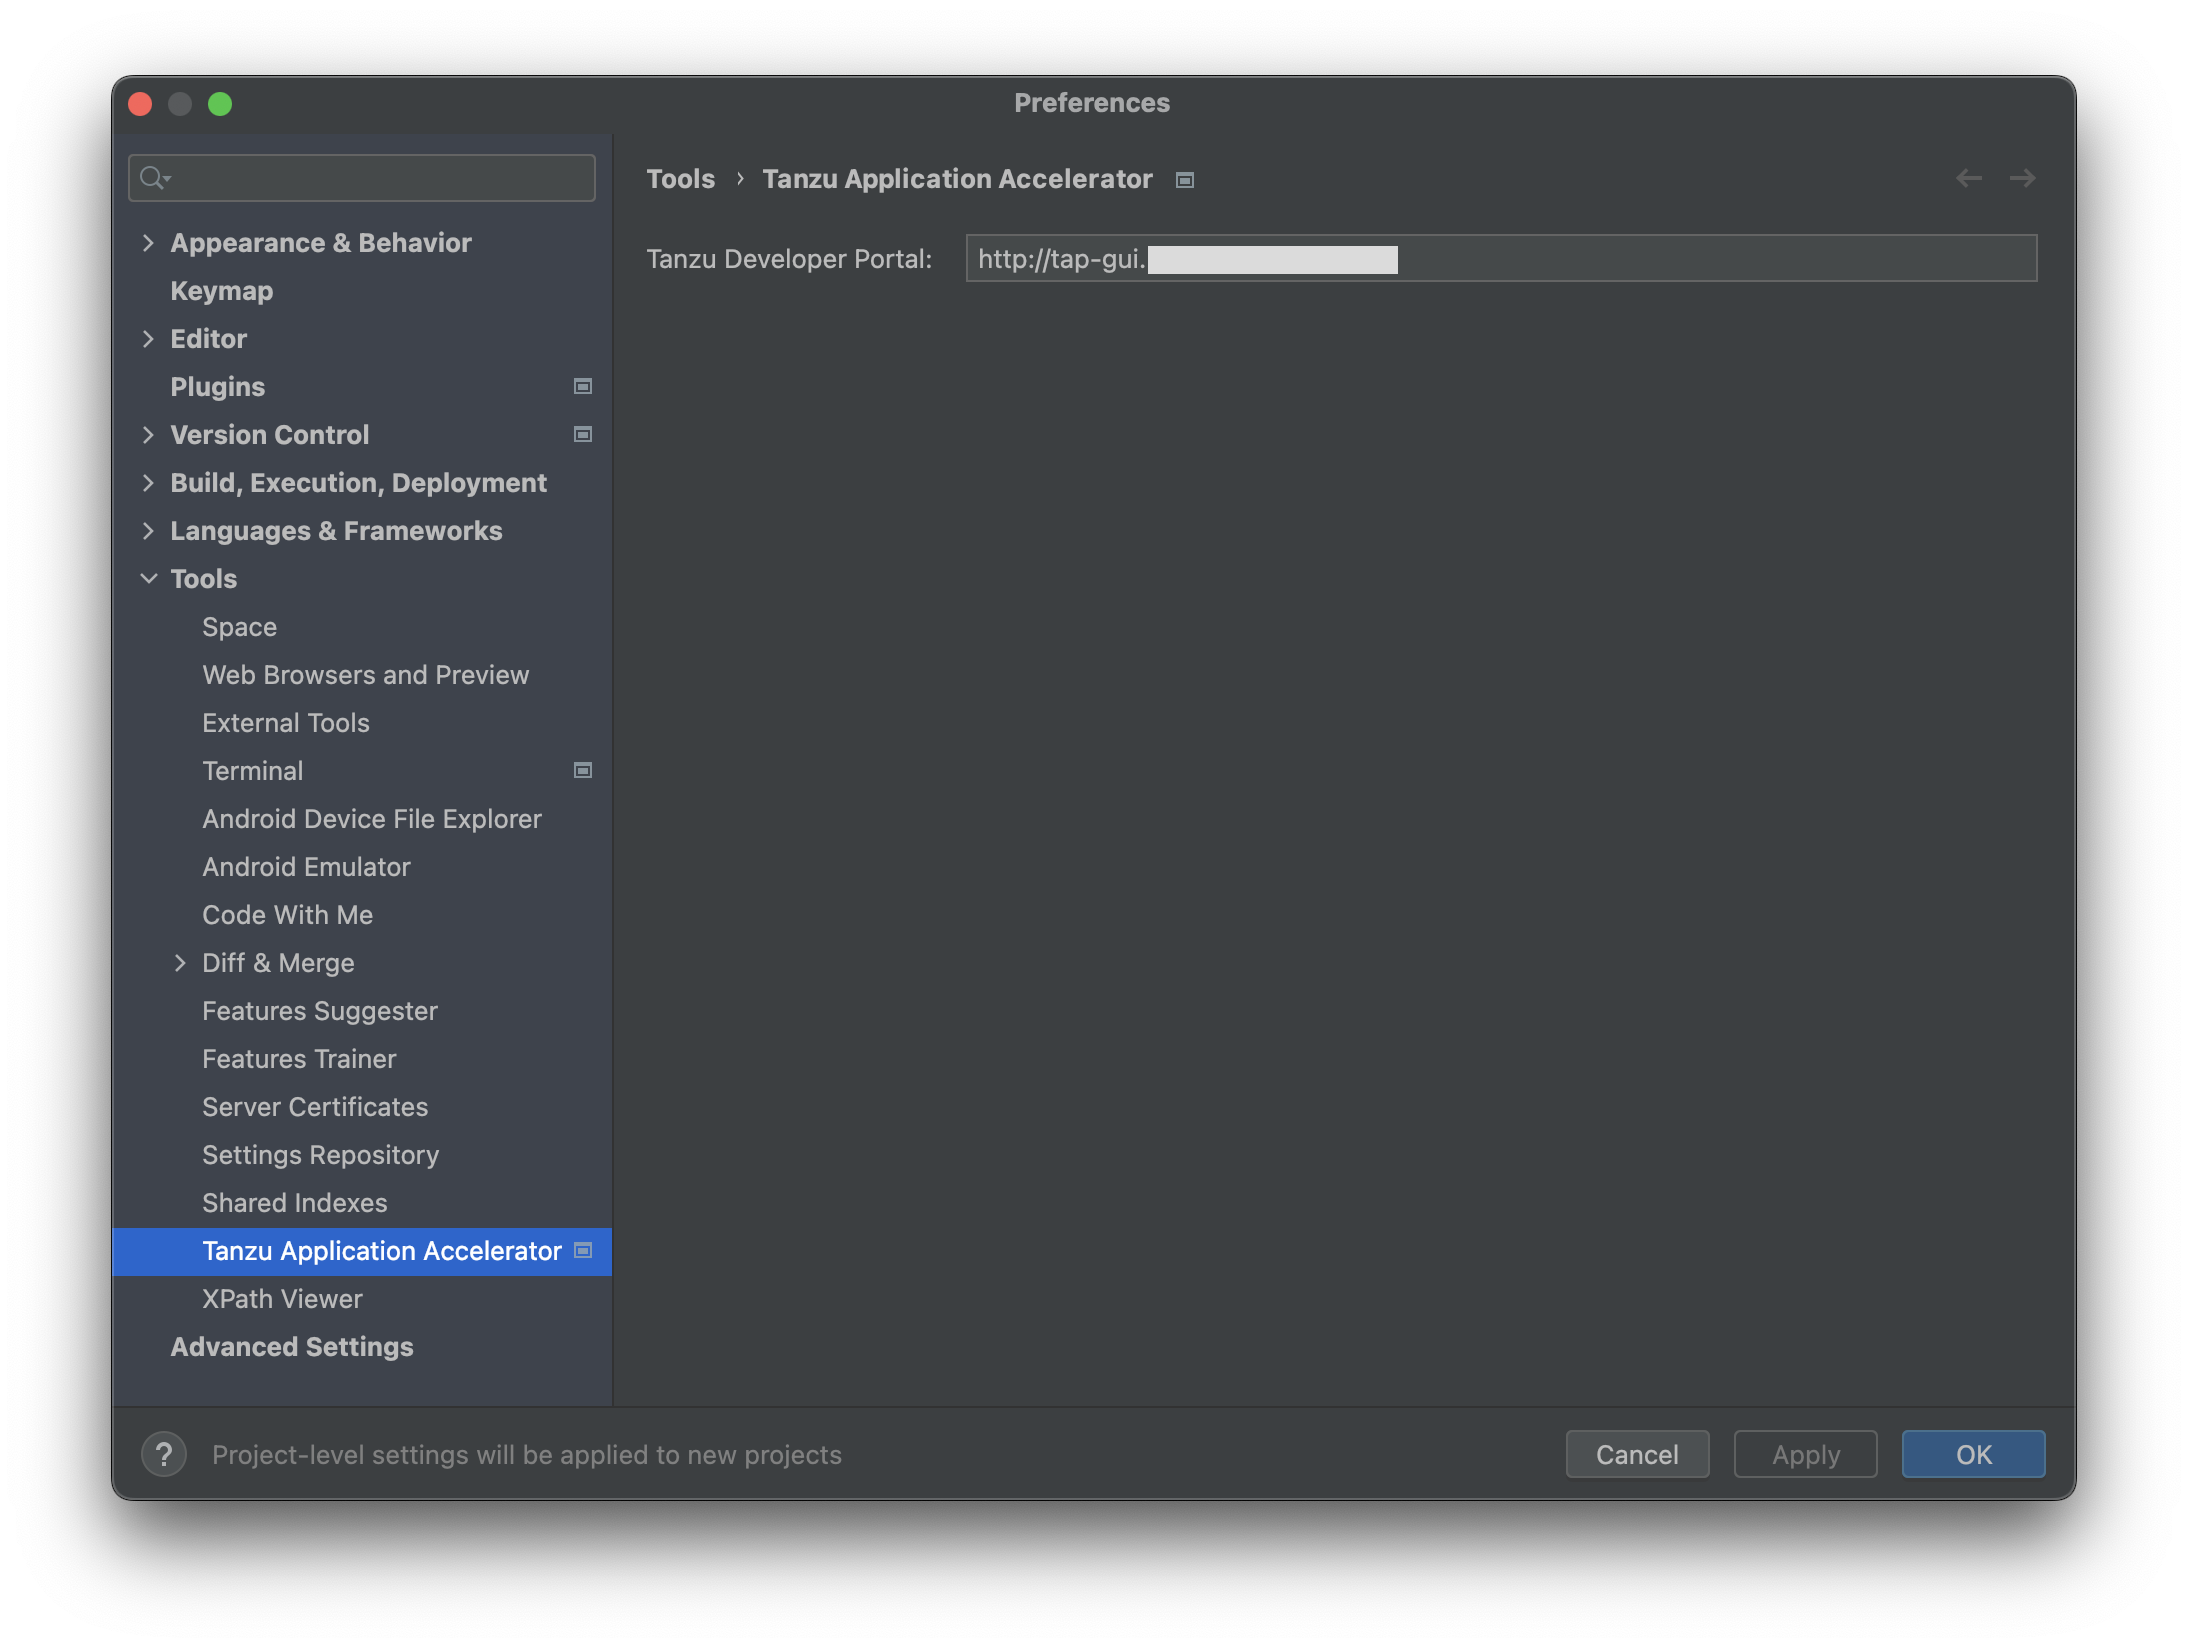2188x1648 pixels.
Task: Expand Languages & Frameworks section
Action: tap(148, 531)
